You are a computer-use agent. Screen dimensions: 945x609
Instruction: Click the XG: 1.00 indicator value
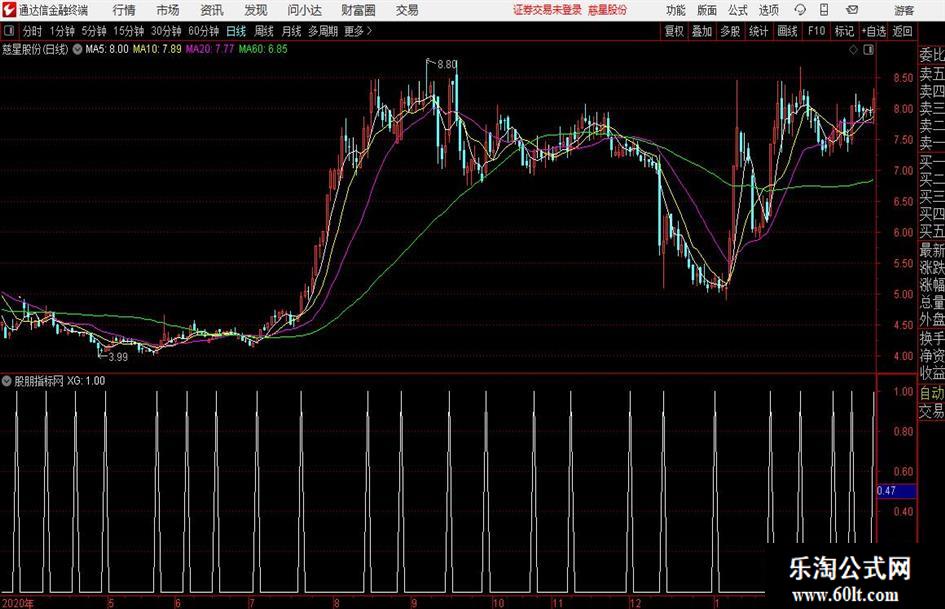[86, 380]
